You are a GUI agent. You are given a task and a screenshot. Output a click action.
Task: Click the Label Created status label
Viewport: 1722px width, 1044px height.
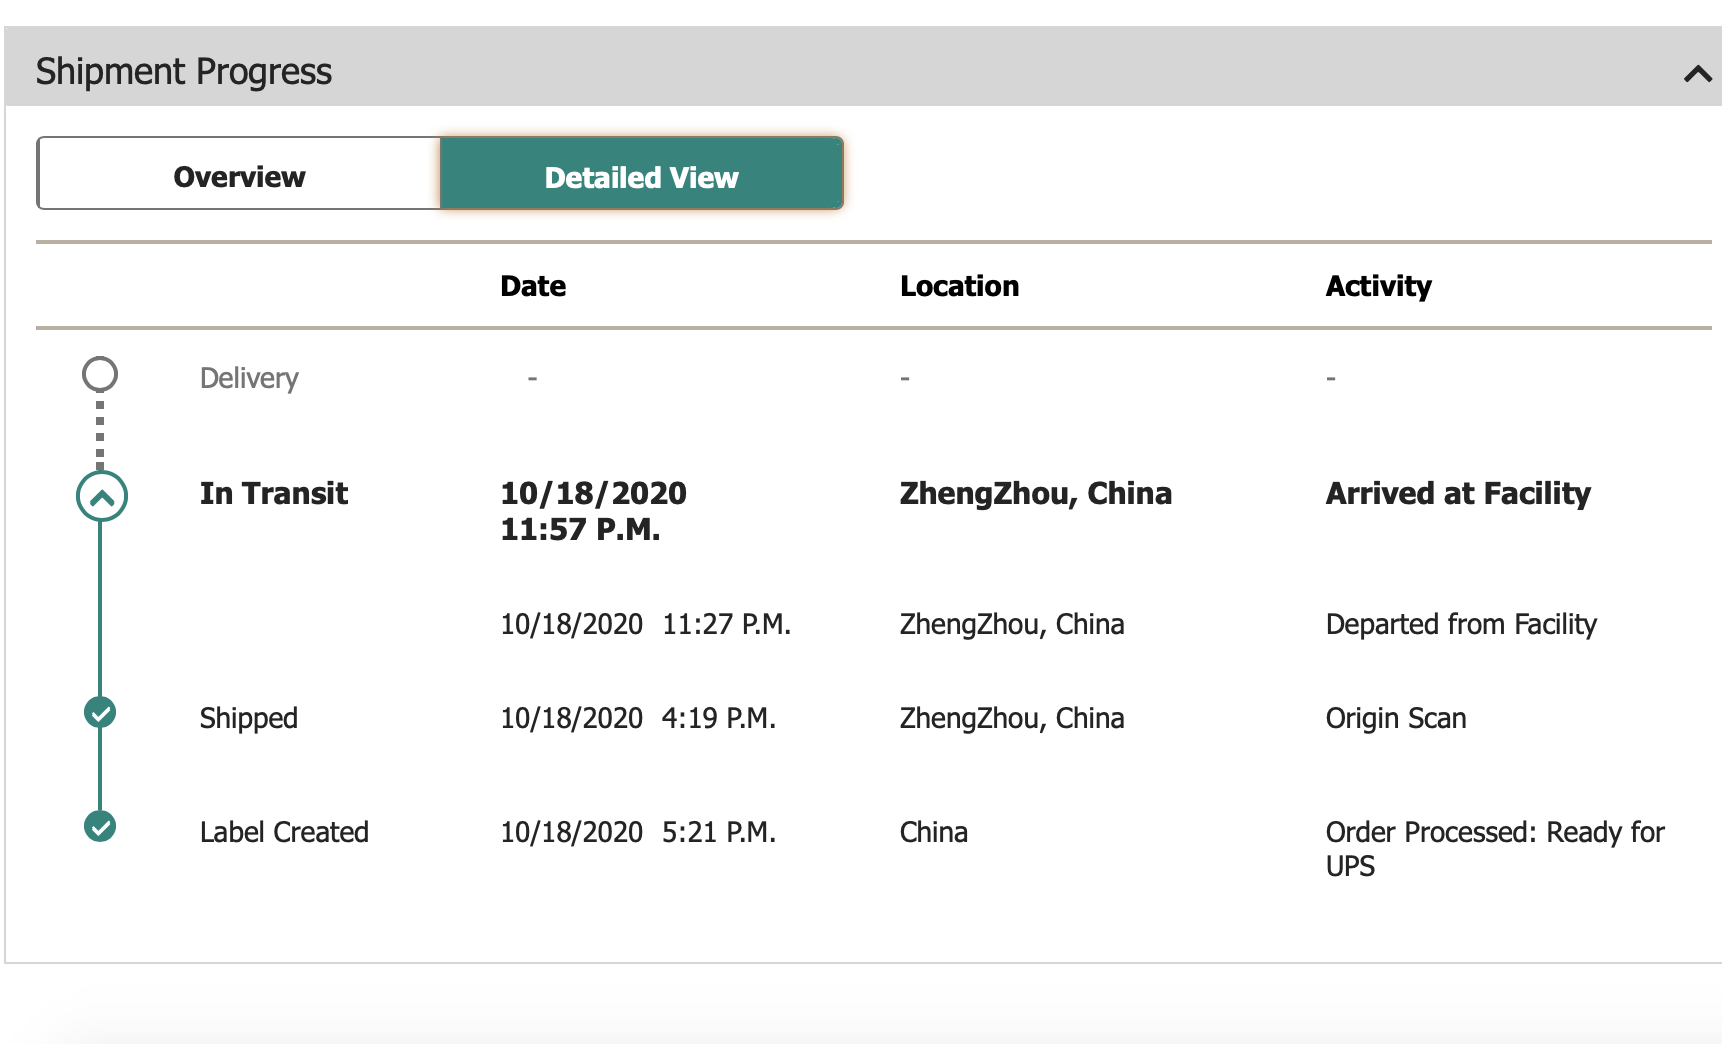click(284, 832)
